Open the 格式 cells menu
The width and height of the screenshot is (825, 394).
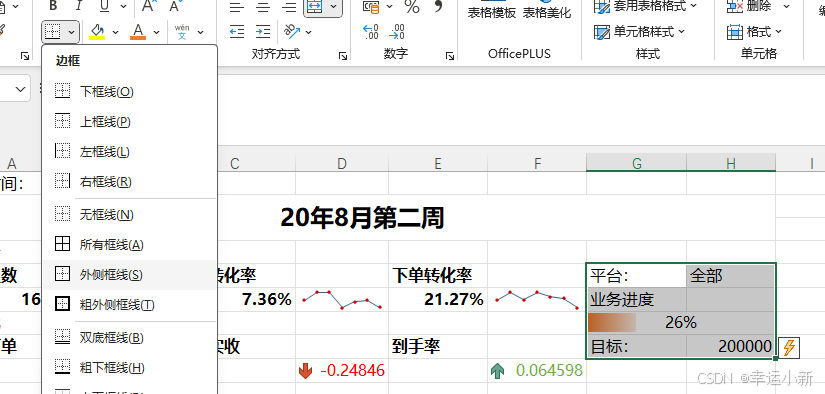coord(754,32)
